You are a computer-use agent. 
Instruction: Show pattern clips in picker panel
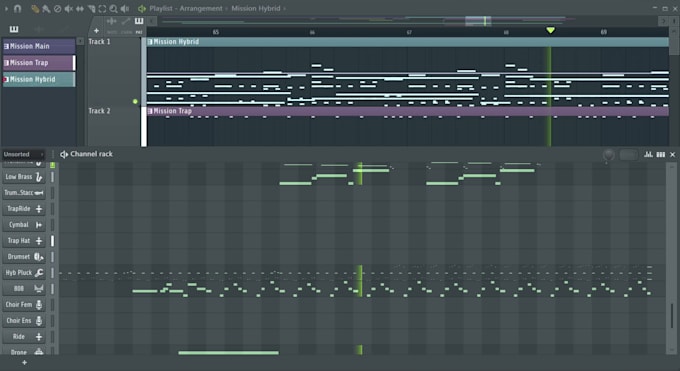(14, 29)
